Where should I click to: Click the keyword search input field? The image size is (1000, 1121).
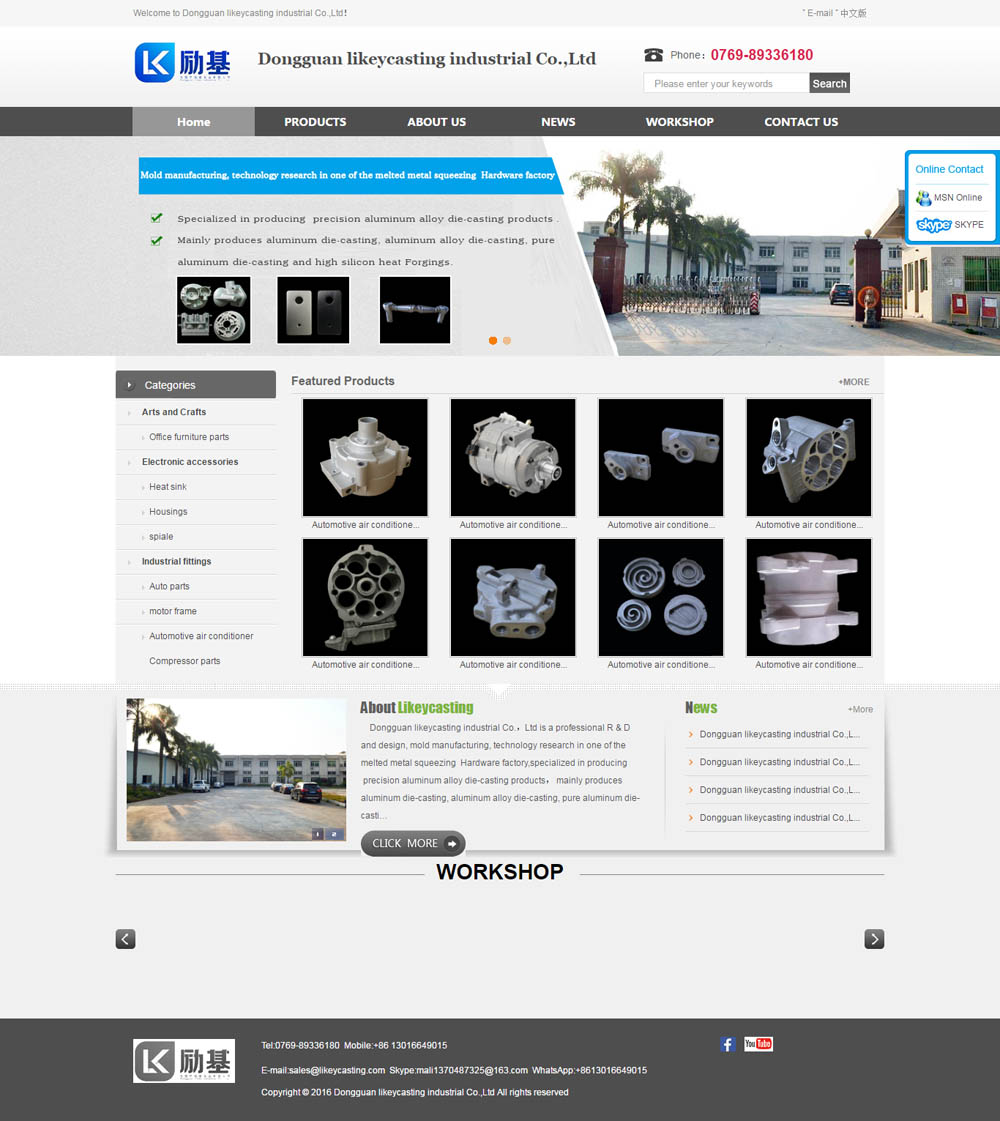[726, 84]
